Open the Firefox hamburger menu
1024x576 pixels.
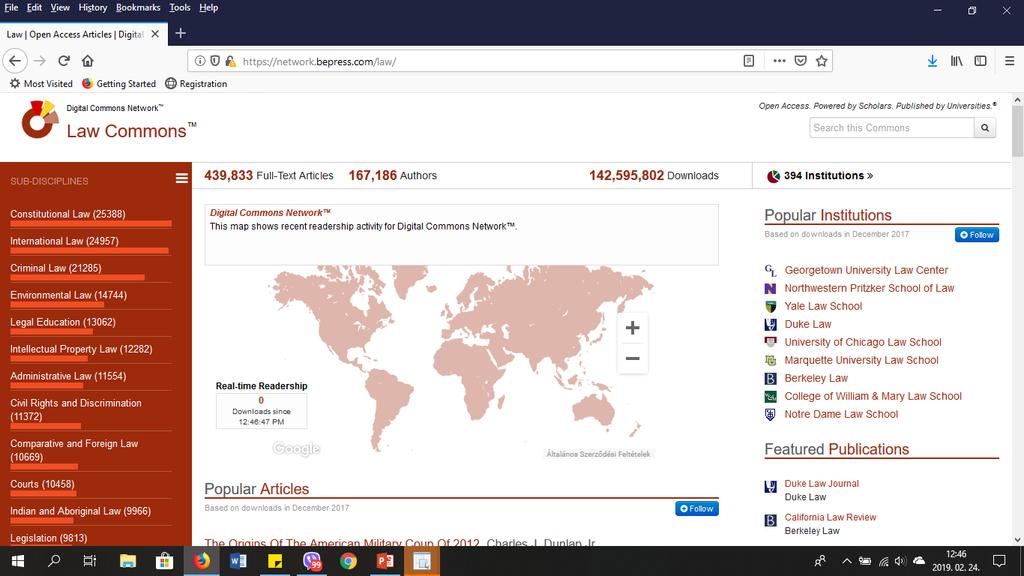[1009, 61]
